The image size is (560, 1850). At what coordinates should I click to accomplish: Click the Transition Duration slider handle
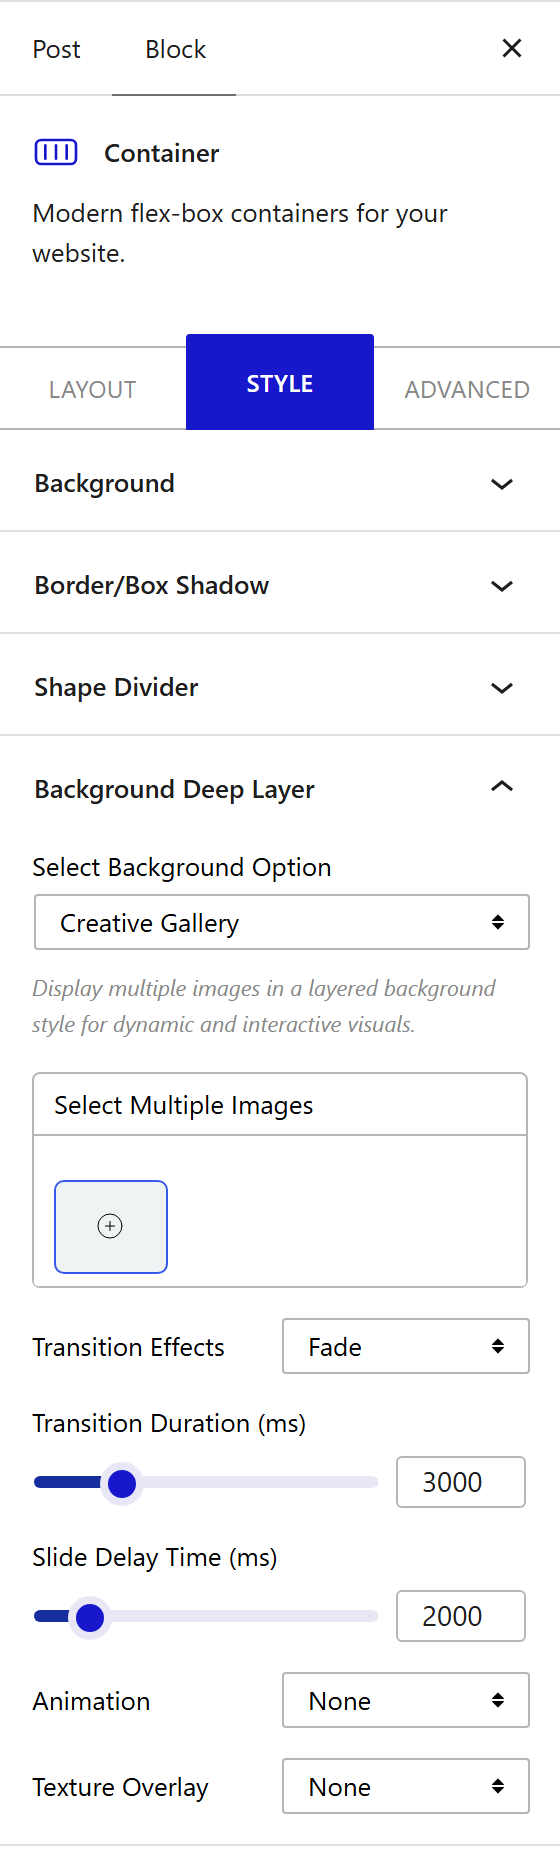[122, 1483]
